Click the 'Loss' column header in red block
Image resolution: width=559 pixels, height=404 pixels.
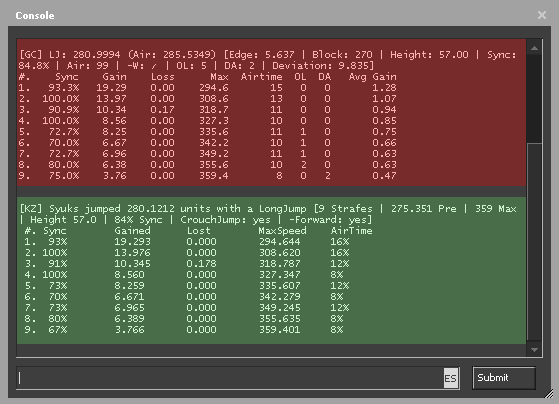click(x=162, y=77)
